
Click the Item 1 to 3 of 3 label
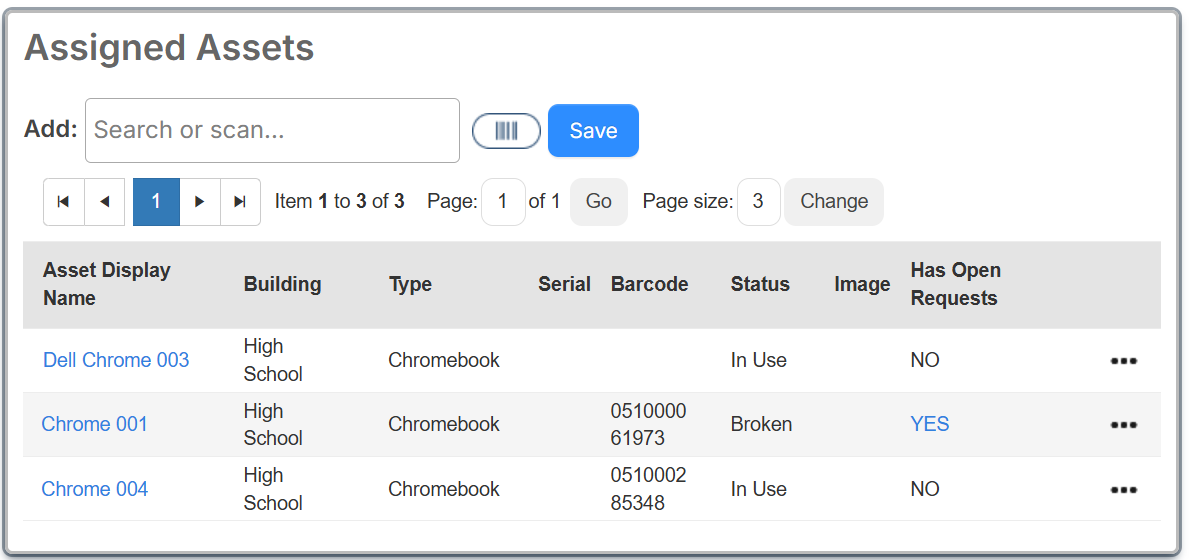[339, 202]
